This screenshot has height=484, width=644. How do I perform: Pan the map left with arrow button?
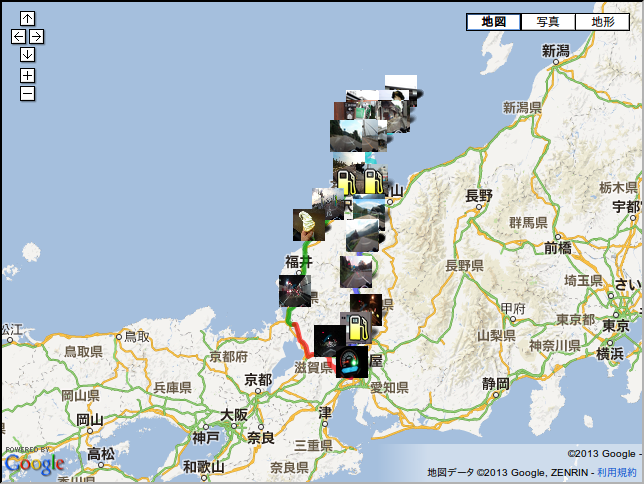coord(18,36)
